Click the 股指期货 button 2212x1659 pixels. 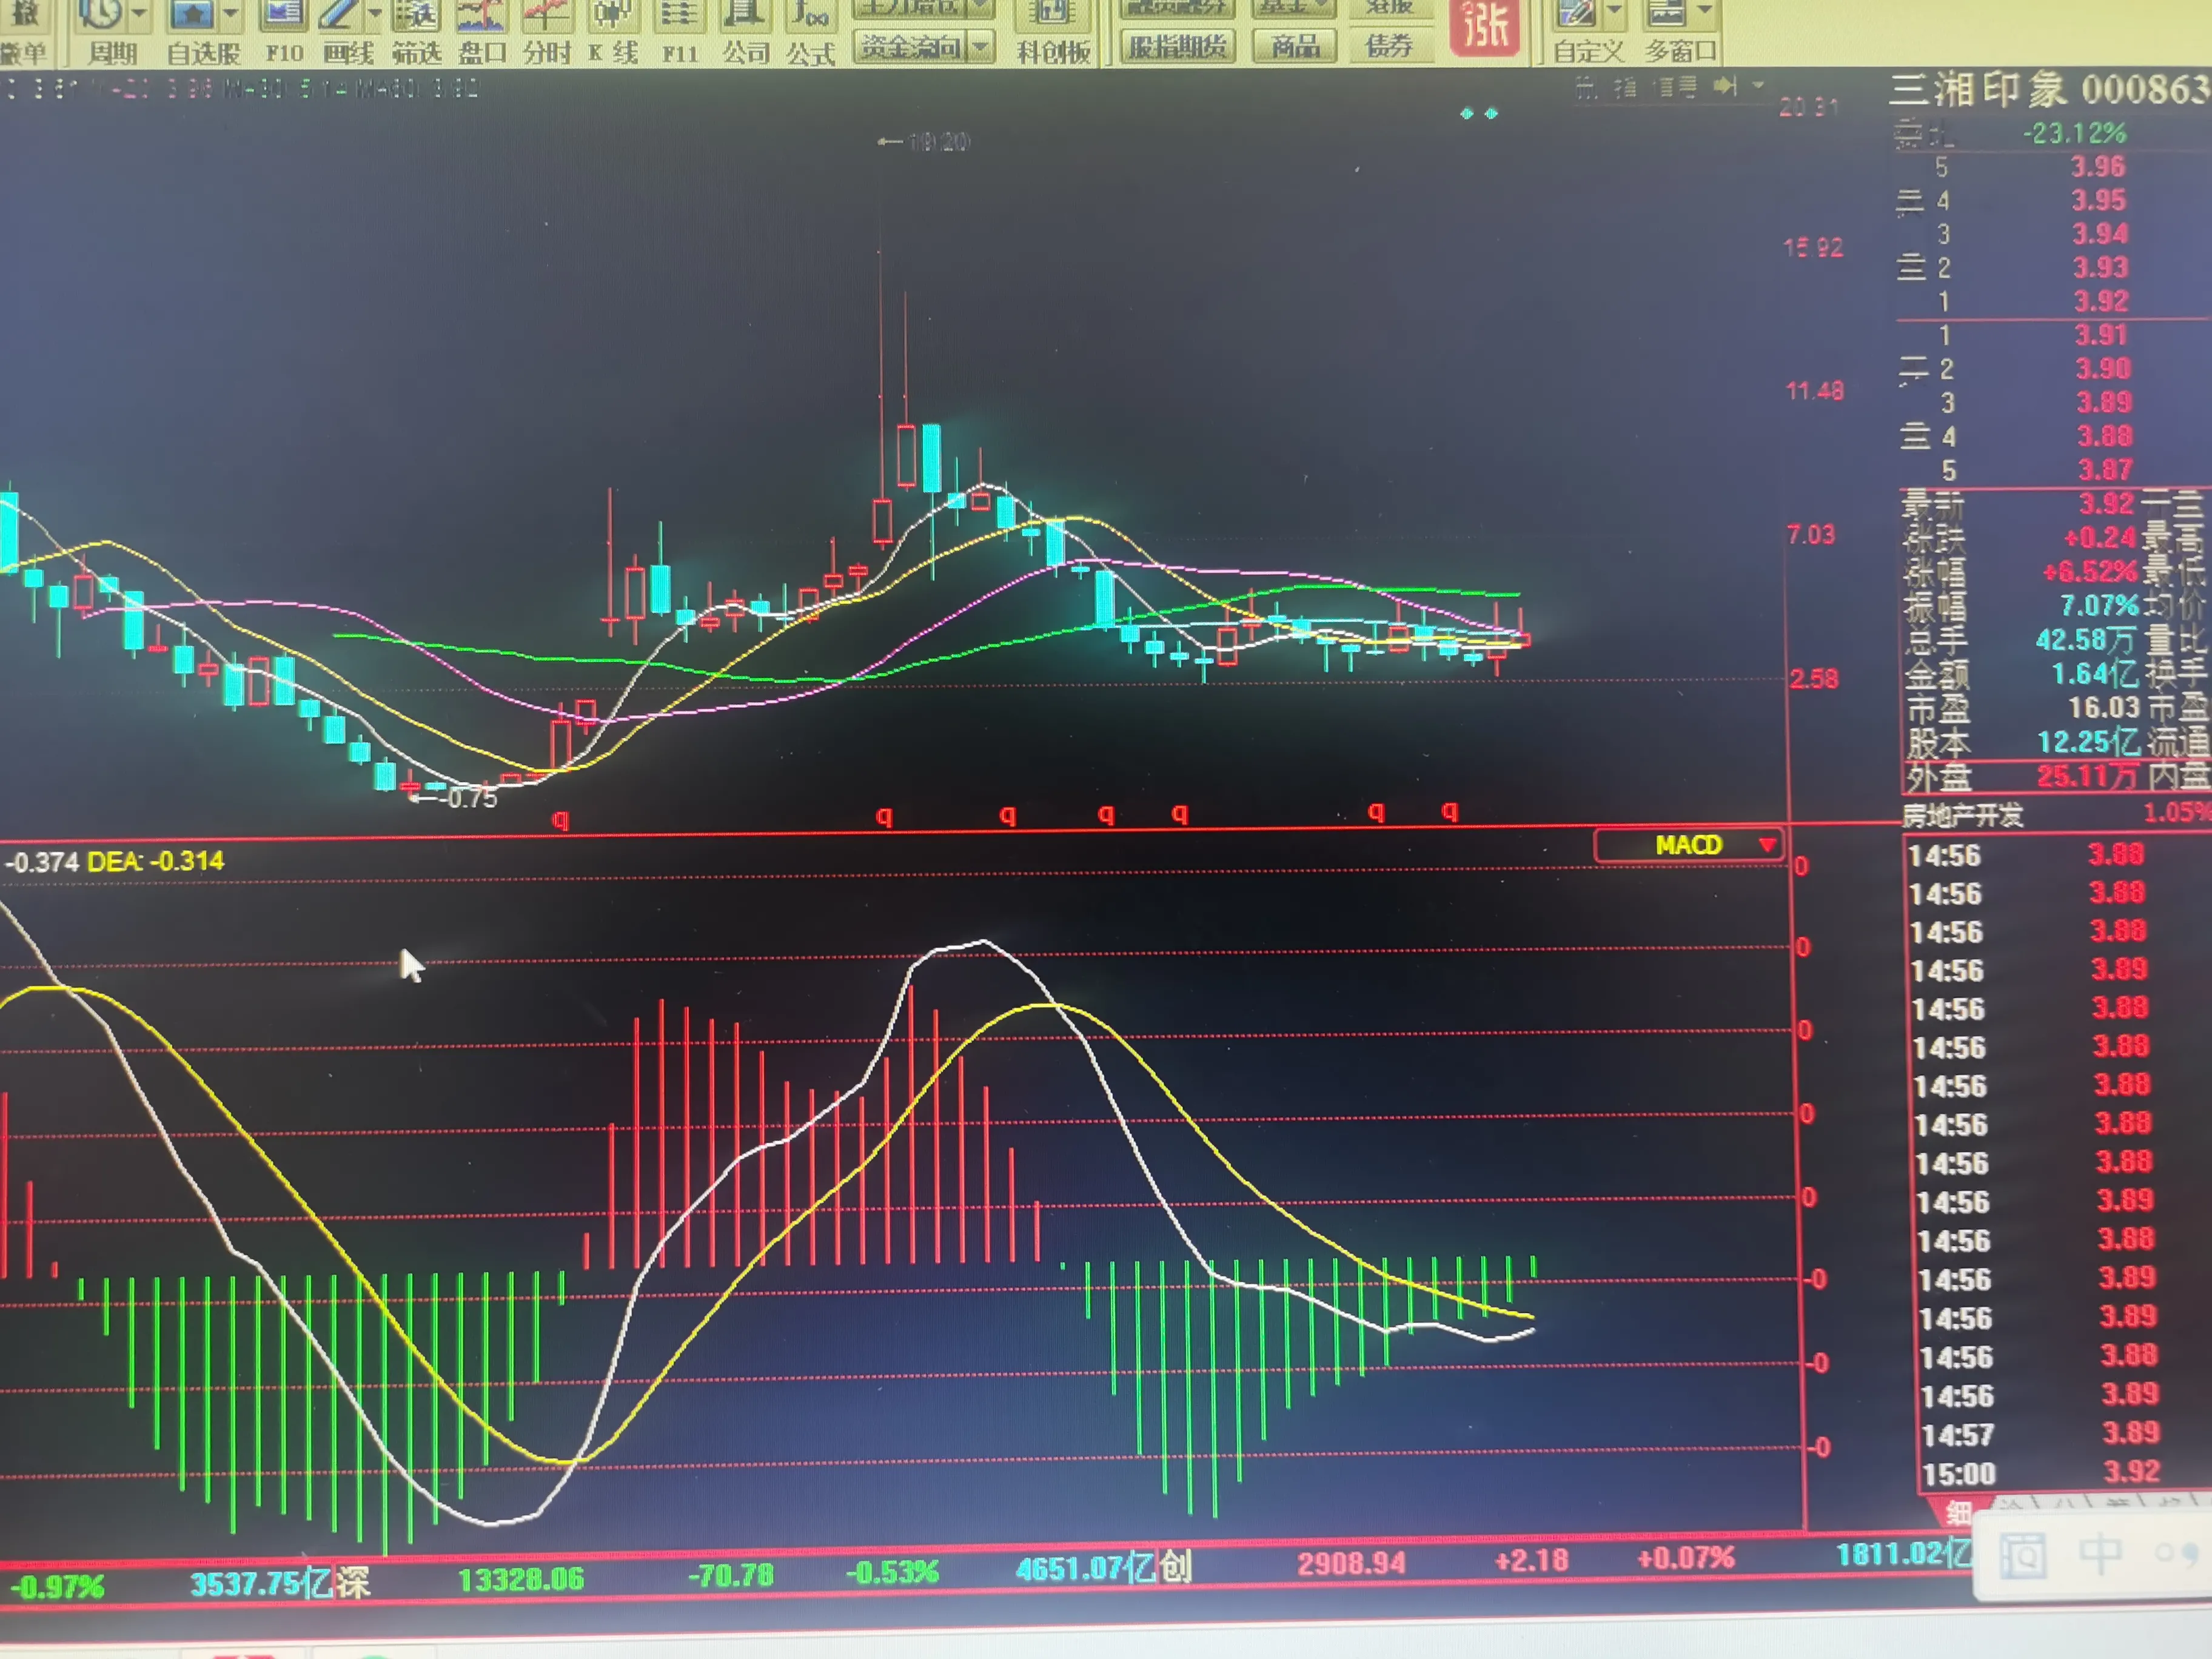(1177, 46)
